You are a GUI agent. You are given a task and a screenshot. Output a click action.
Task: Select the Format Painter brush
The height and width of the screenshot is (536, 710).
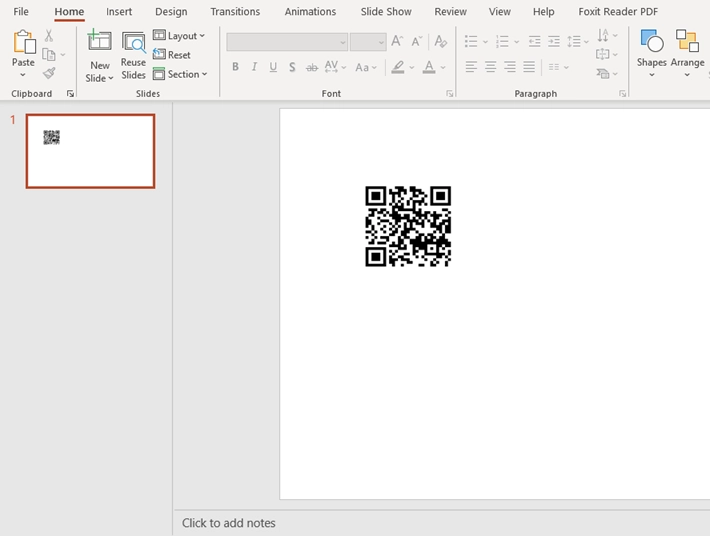49,73
